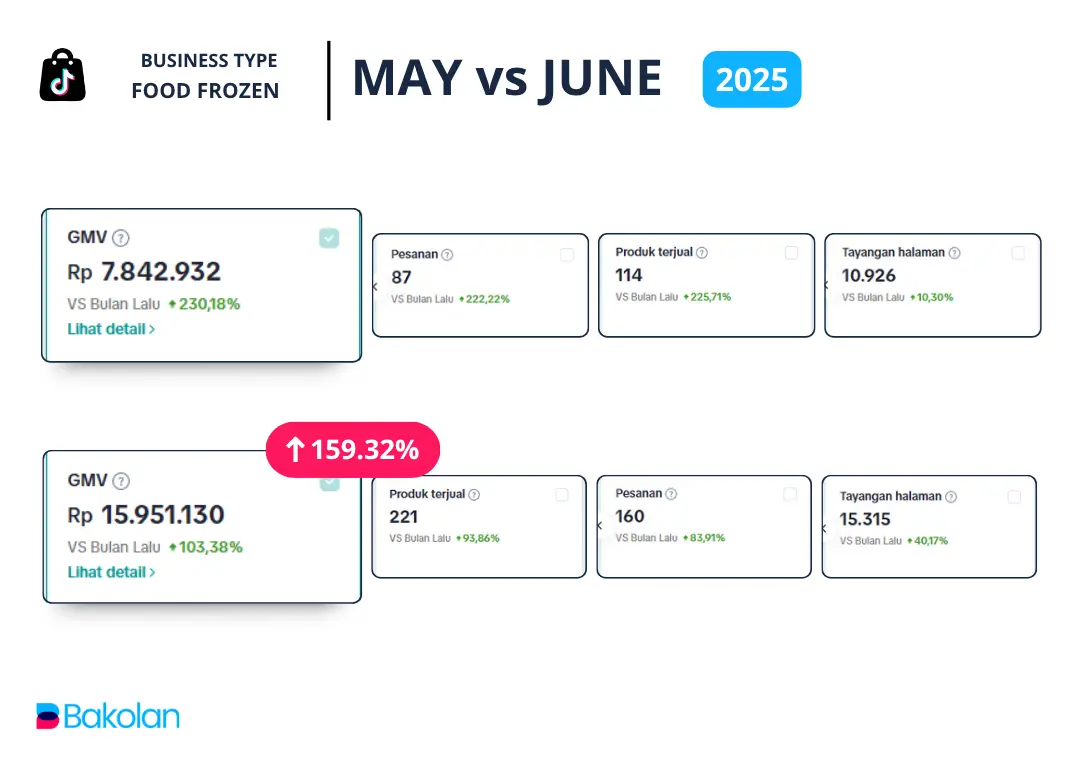Click the TikTok Shop bag icon
This screenshot has width=1077, height=757.
(x=62, y=76)
